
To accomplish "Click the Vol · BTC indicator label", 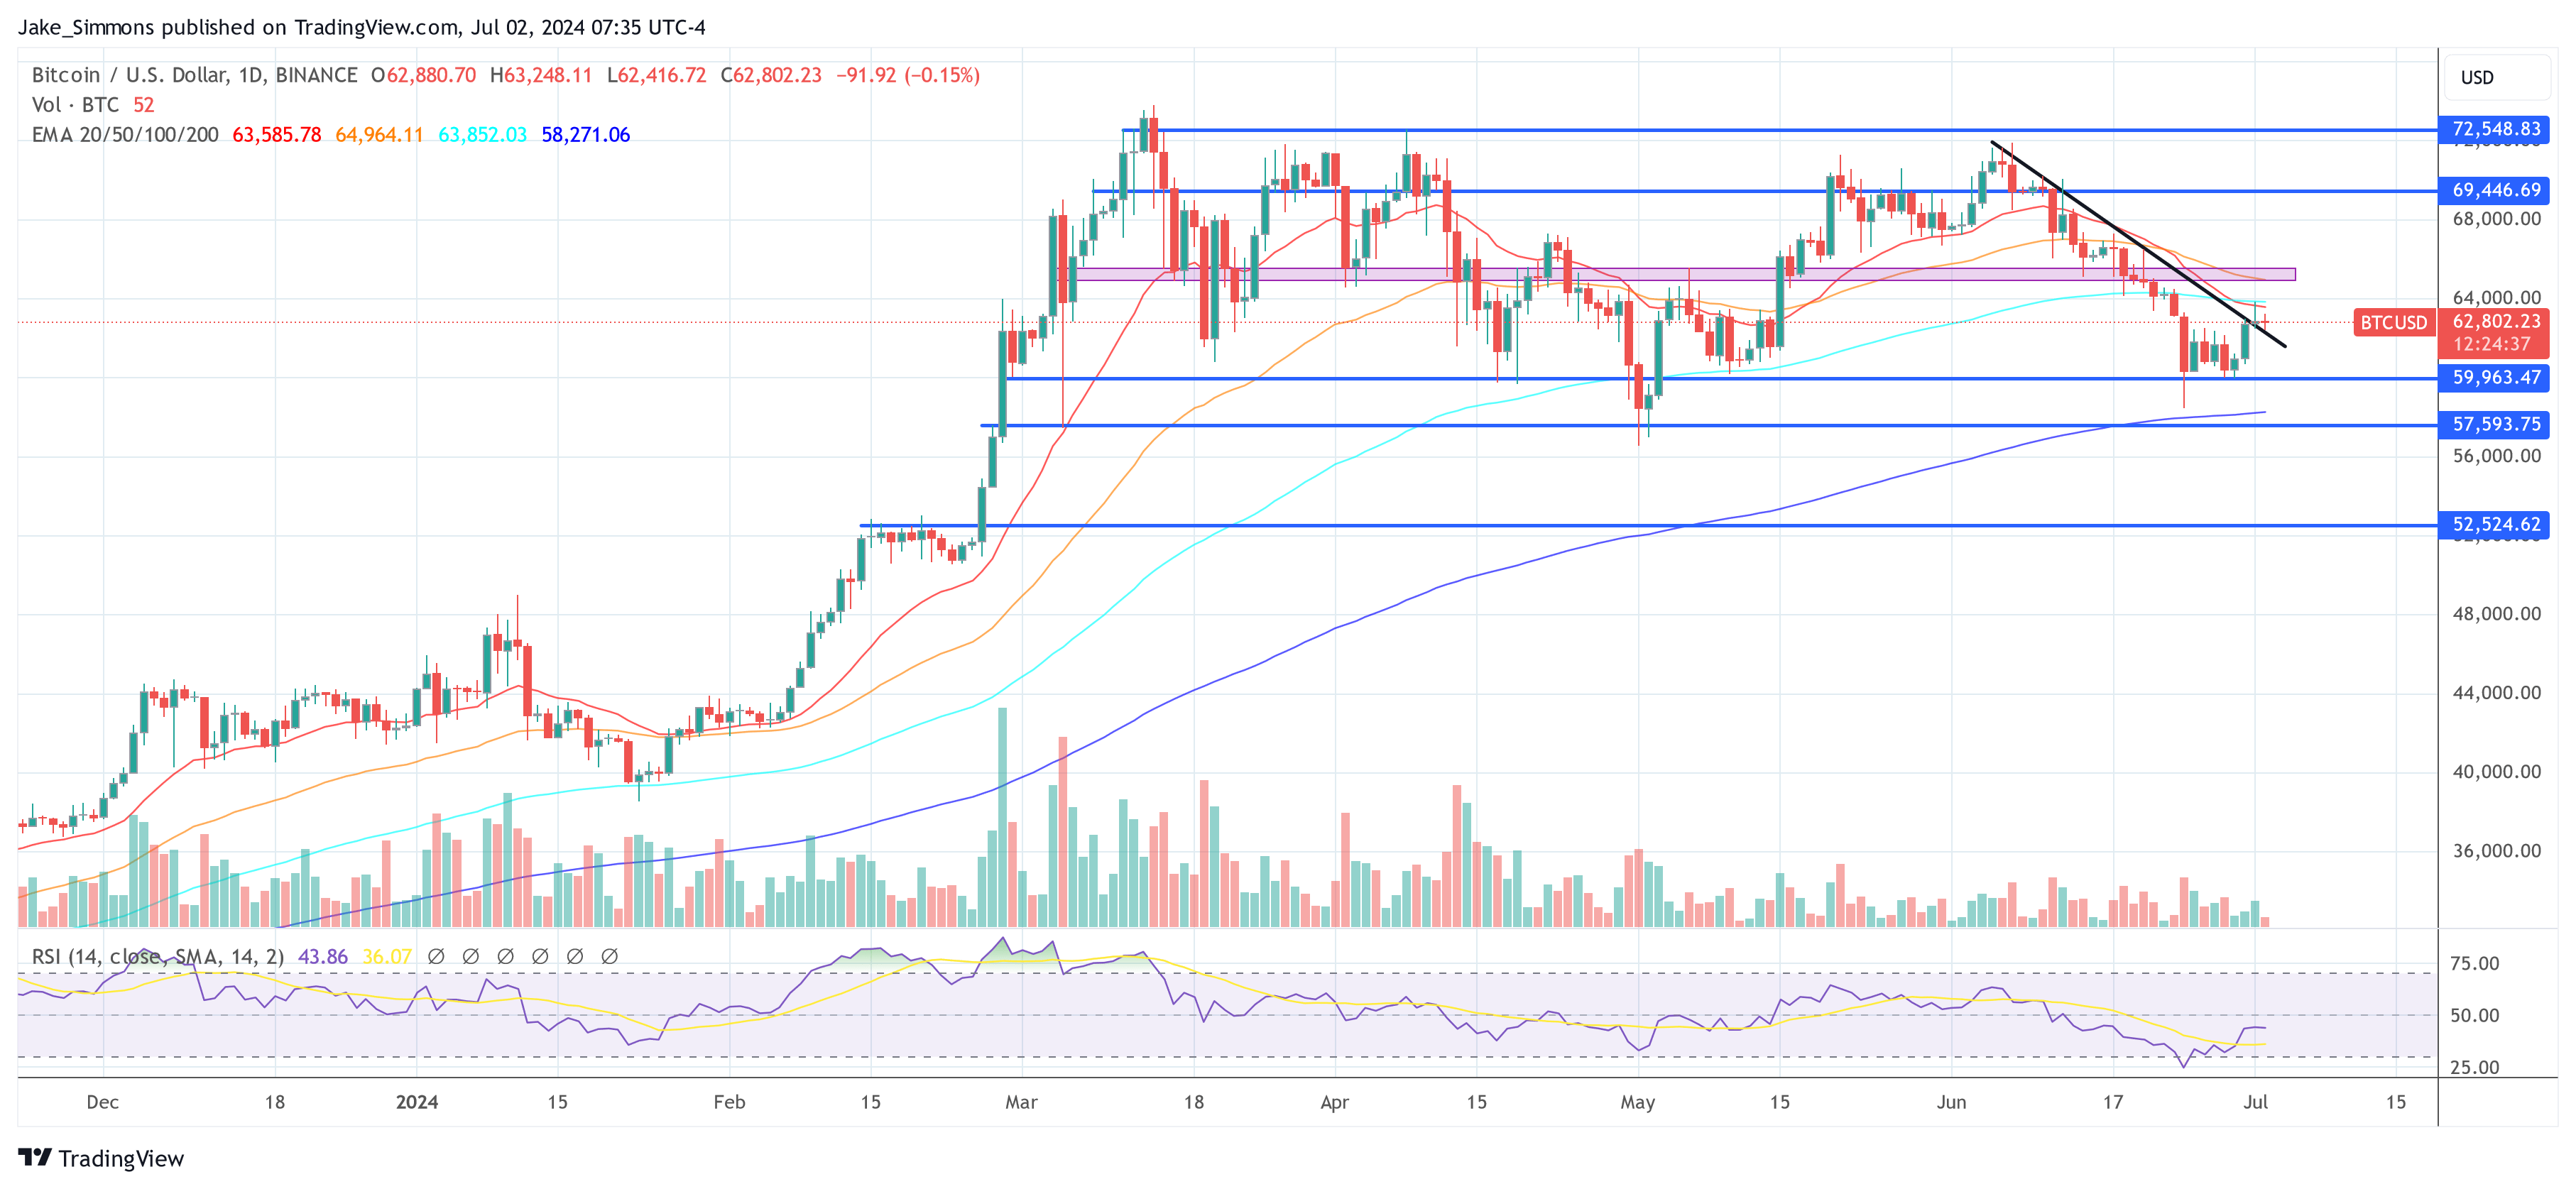I will point(75,105).
